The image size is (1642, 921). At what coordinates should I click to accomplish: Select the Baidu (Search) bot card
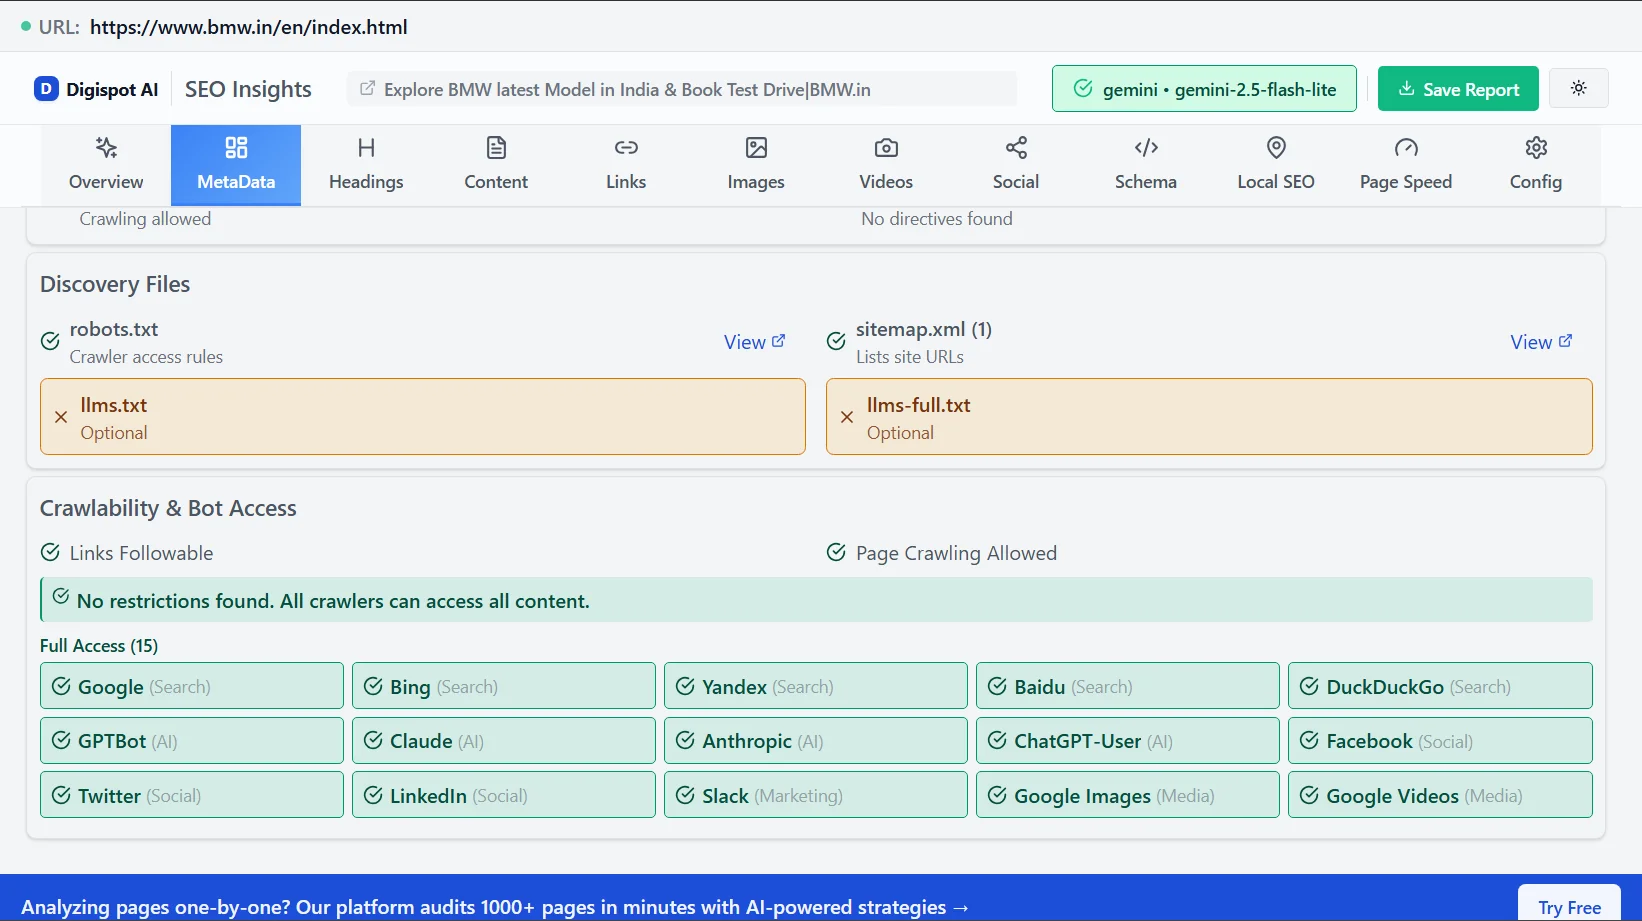pos(1128,686)
